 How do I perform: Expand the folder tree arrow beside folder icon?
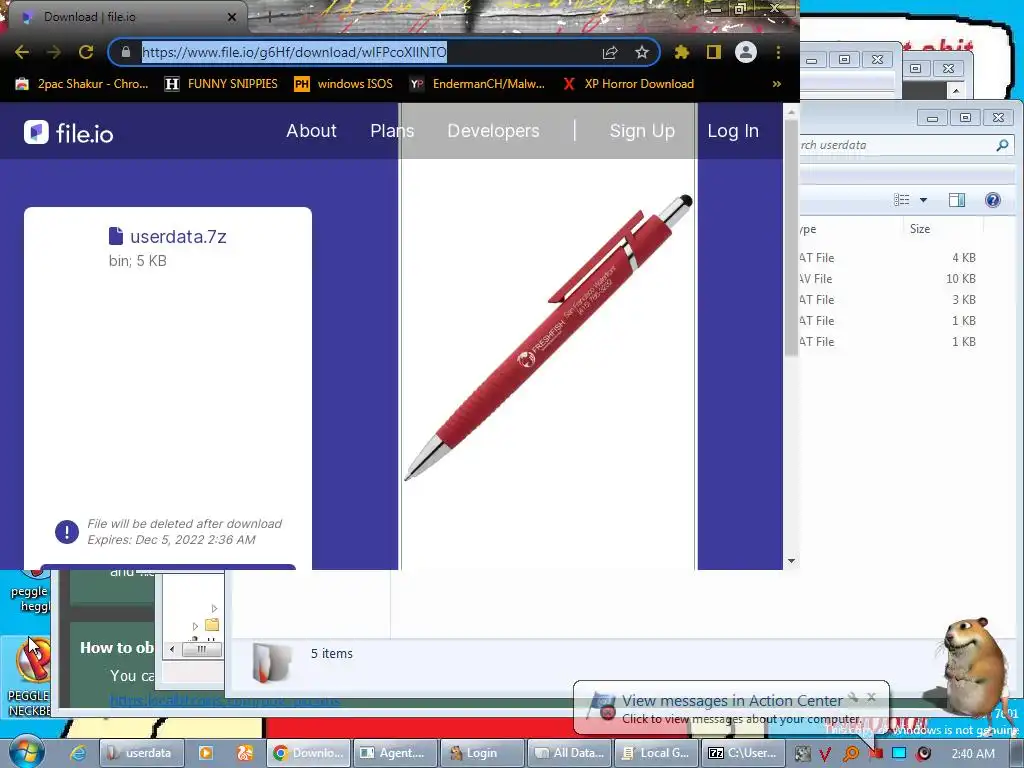pyautogui.click(x=195, y=626)
